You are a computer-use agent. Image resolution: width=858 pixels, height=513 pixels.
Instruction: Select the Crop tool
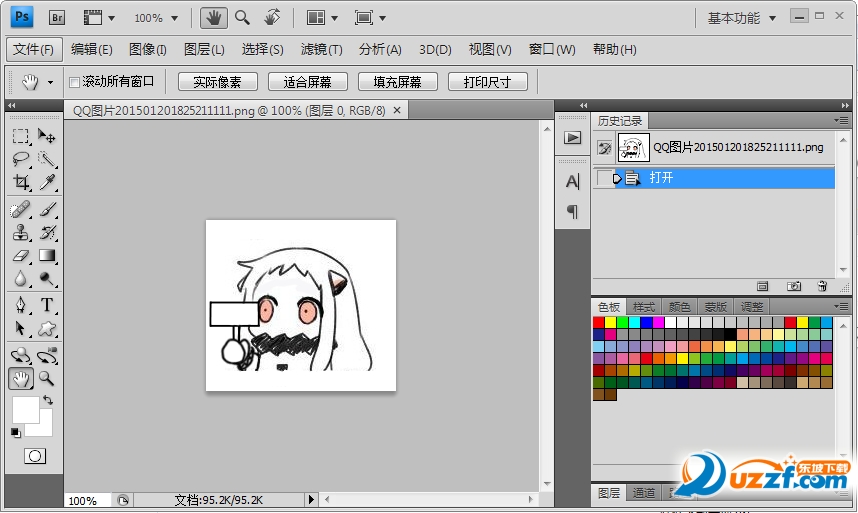[21, 183]
